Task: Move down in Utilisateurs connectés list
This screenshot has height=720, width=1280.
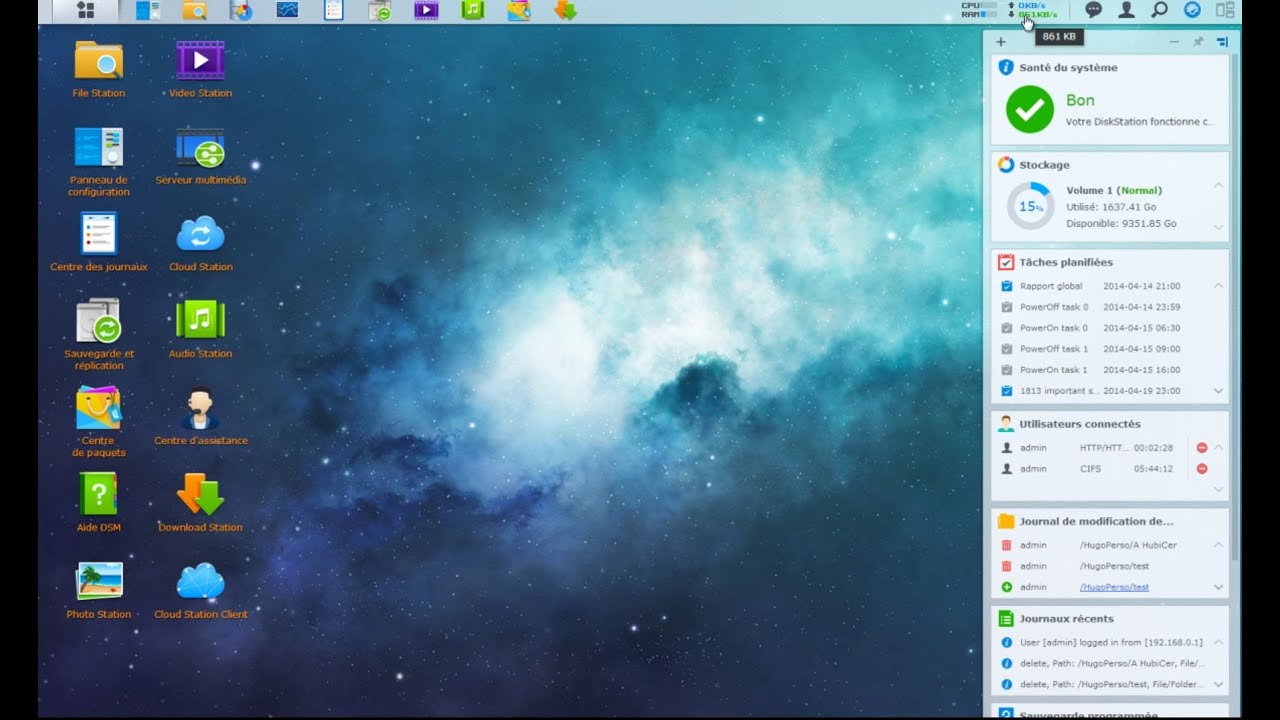Action: click(x=1218, y=490)
